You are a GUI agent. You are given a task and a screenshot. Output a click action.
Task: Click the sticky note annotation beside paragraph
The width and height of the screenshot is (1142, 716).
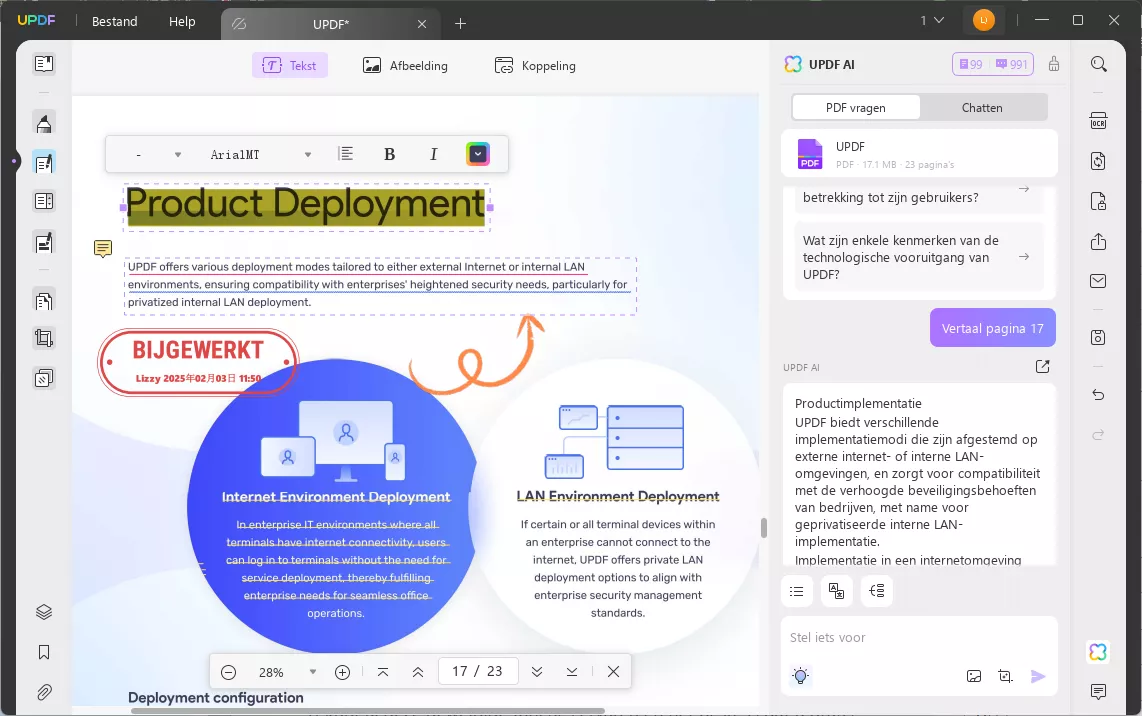point(103,249)
